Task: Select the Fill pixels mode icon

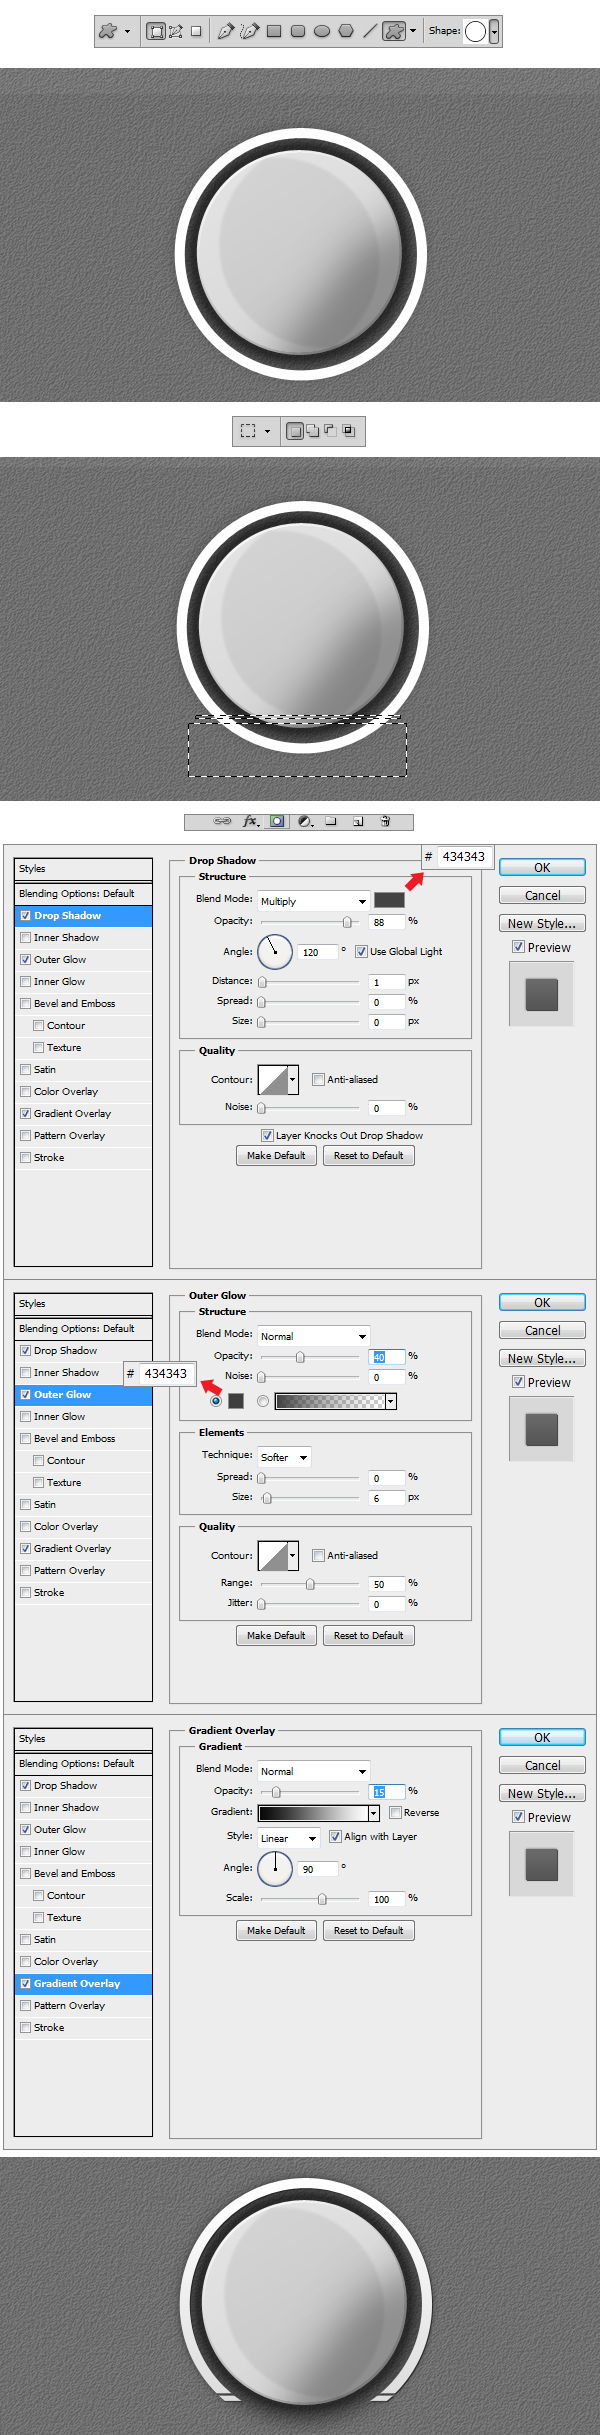Action: pyautogui.click(x=196, y=31)
